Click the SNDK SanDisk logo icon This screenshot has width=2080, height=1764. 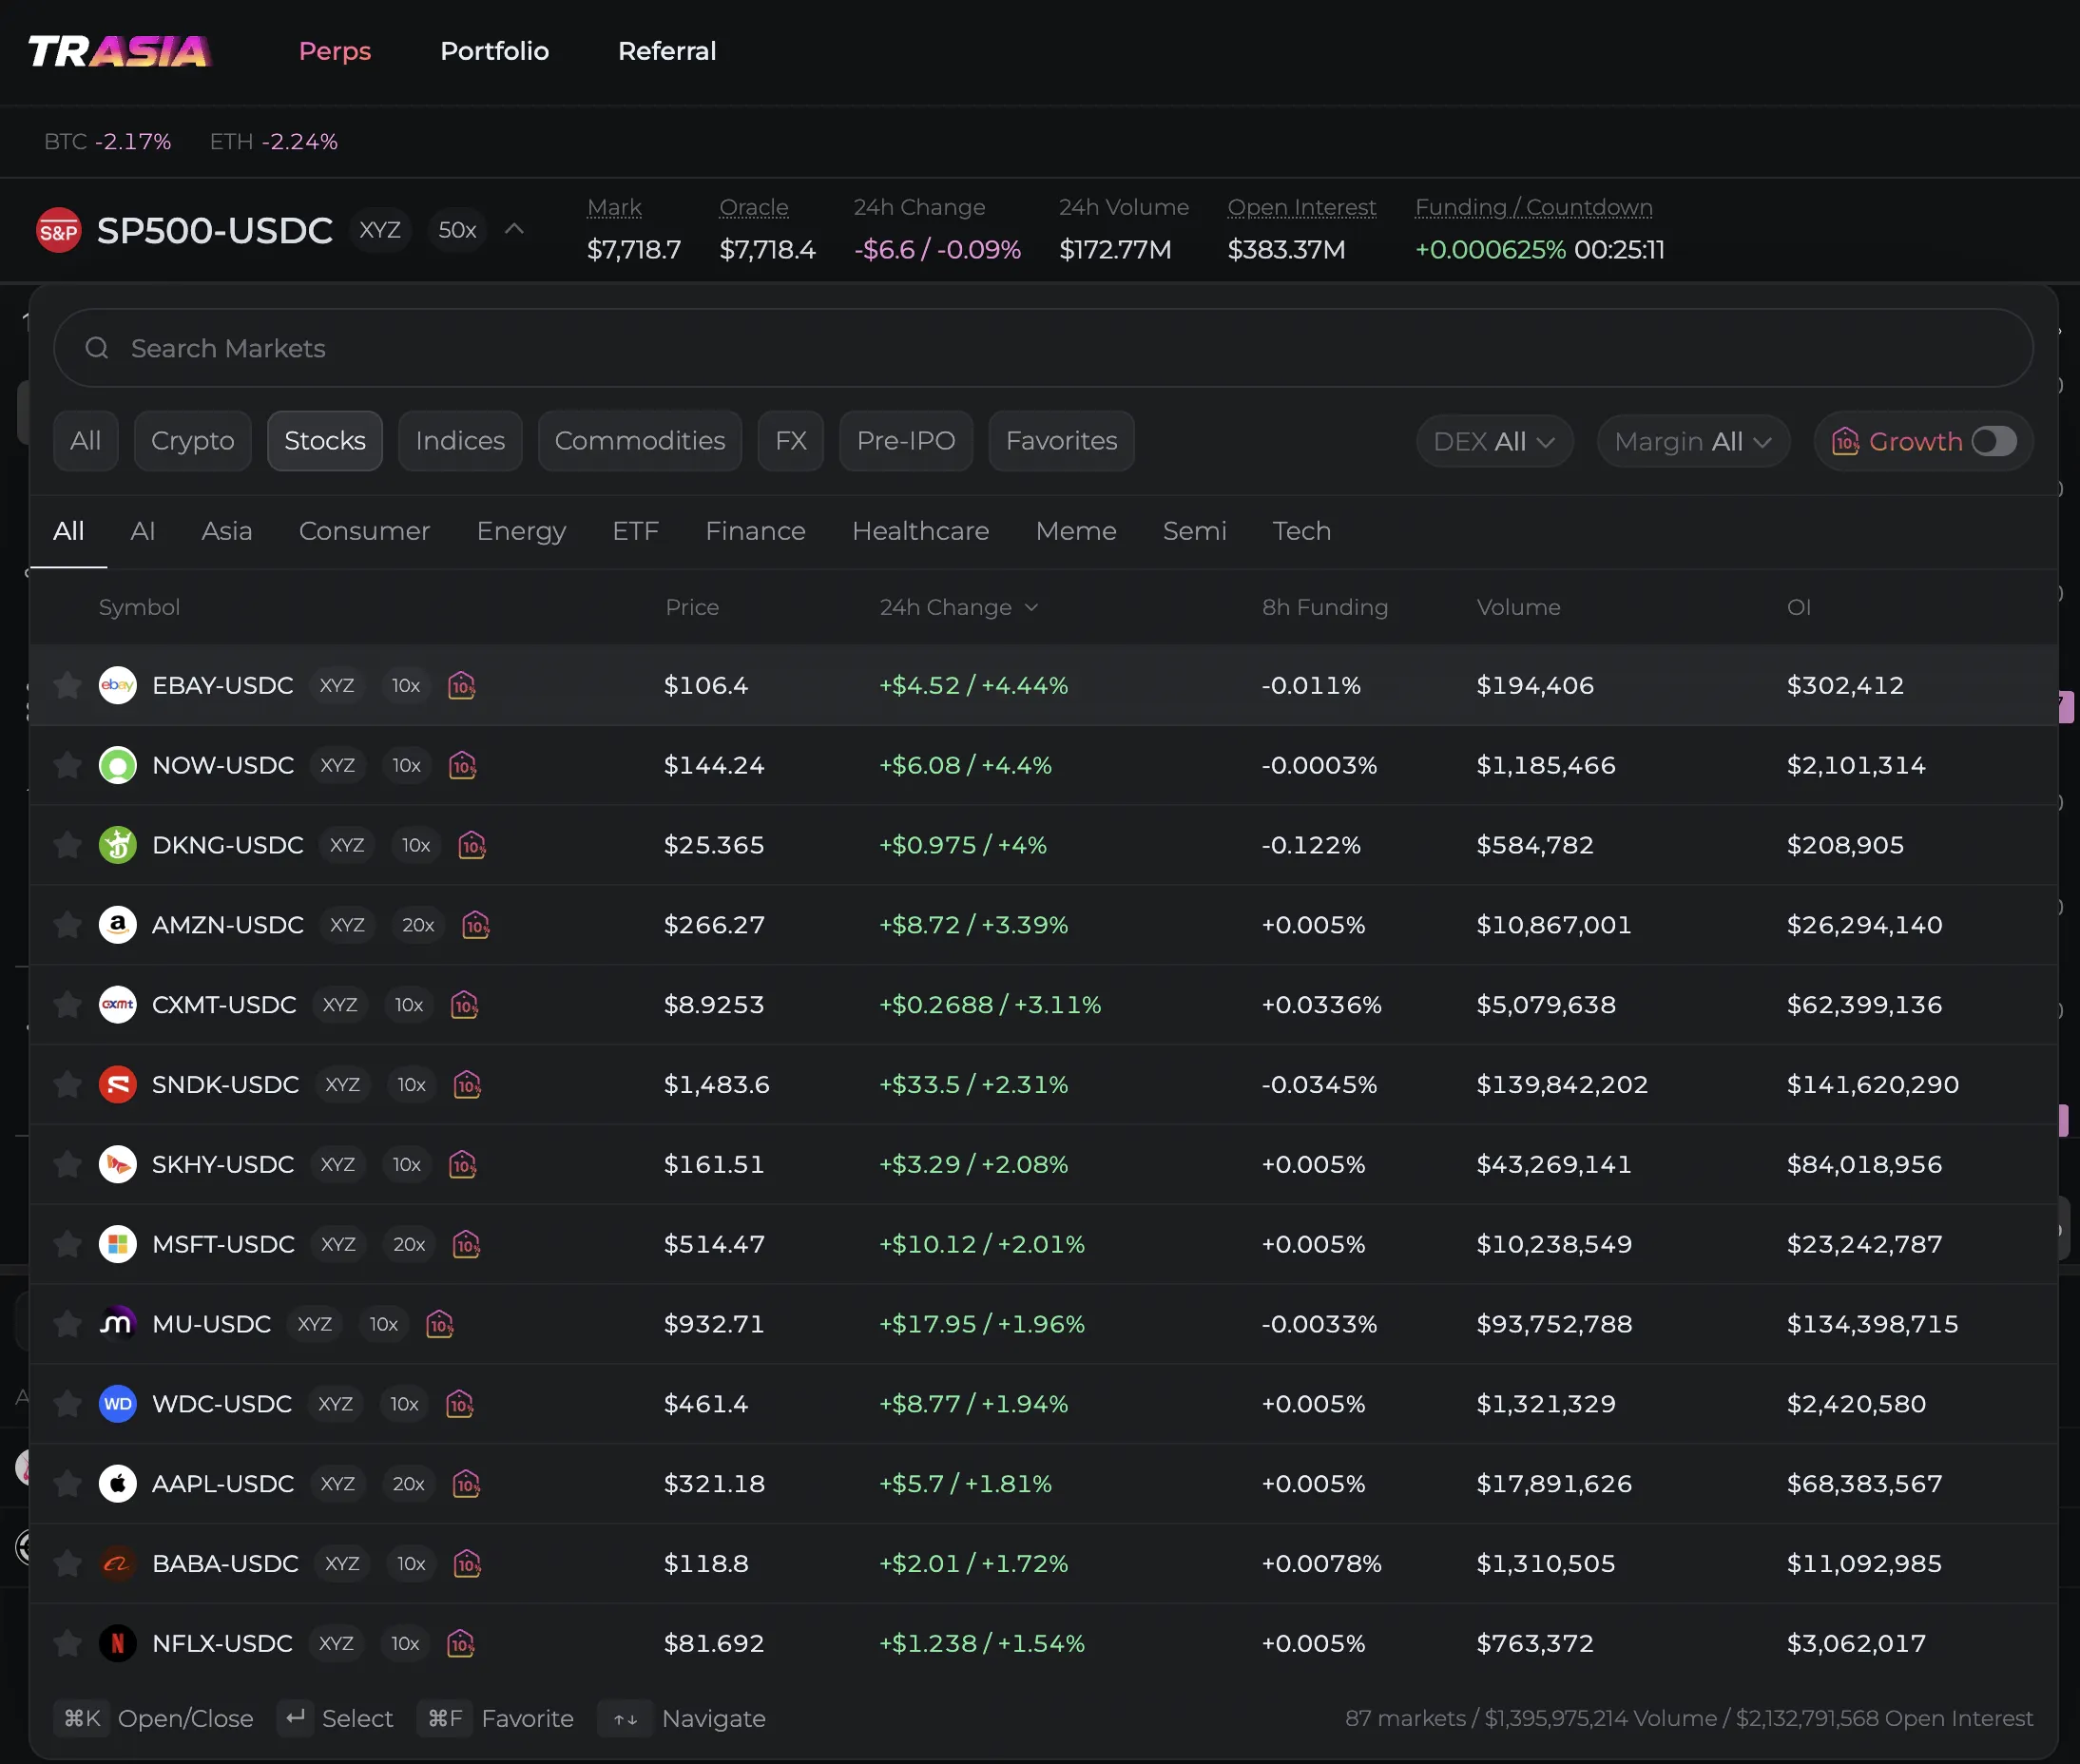pos(118,1085)
